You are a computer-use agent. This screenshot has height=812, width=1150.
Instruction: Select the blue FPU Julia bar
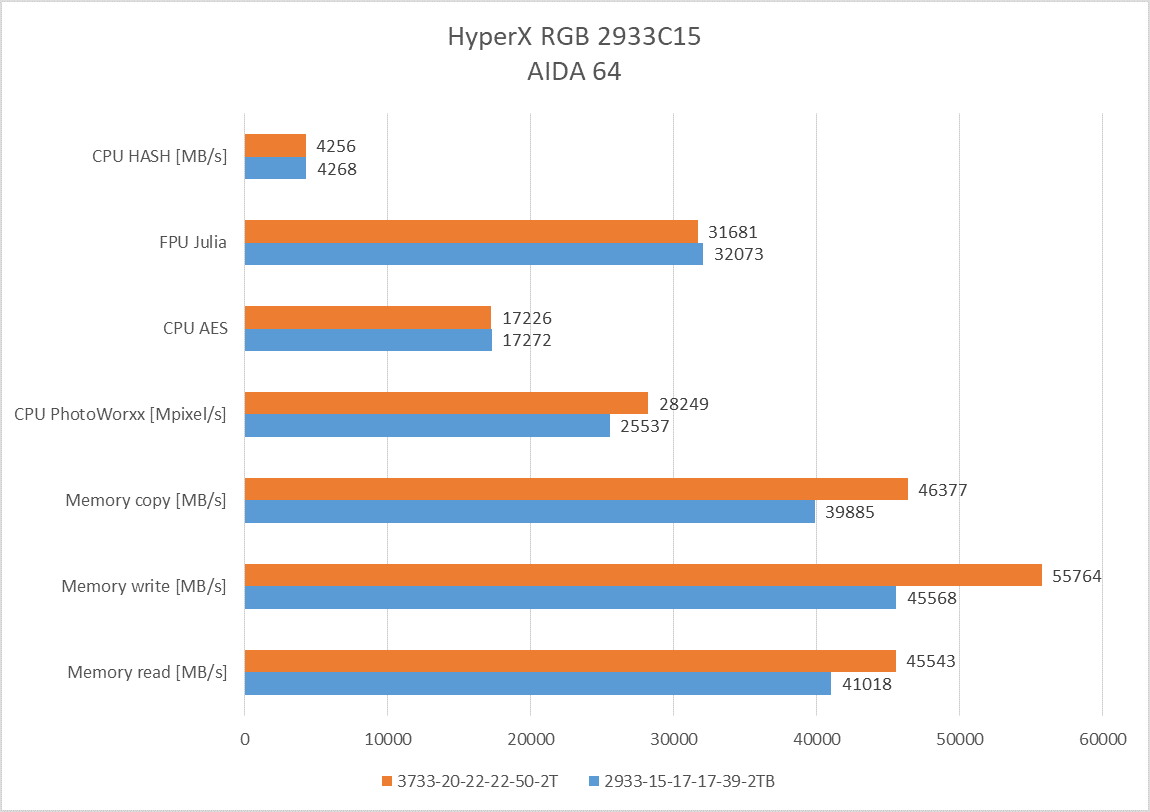[474, 253]
